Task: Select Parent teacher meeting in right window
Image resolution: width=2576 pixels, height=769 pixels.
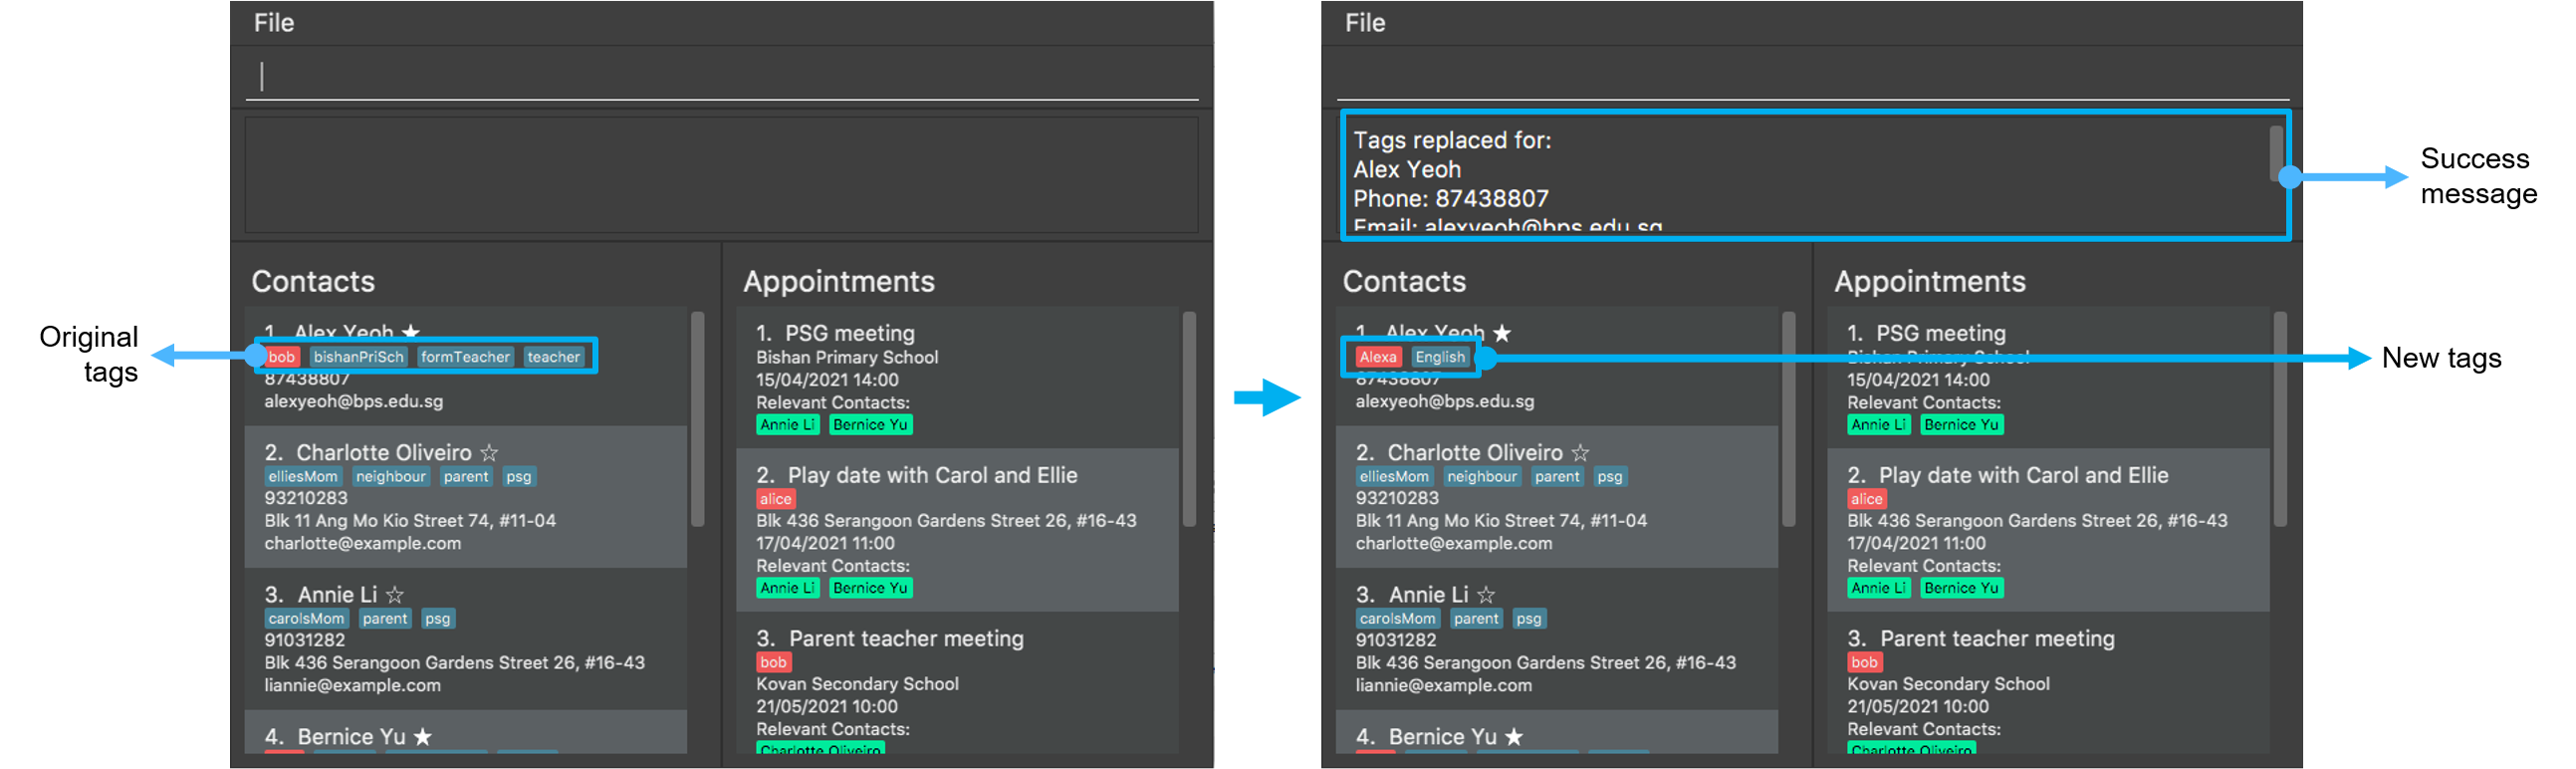Action: click(x=2048, y=683)
